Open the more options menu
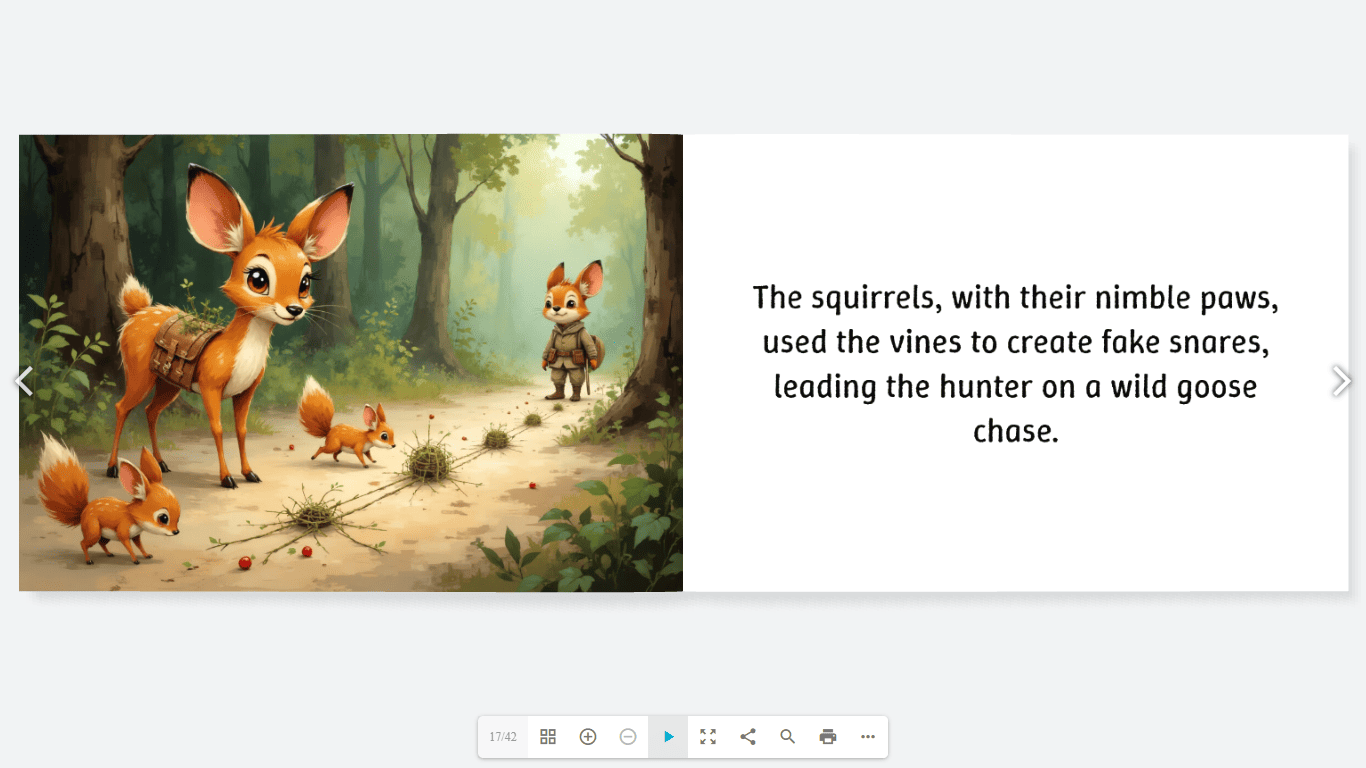 (x=868, y=737)
